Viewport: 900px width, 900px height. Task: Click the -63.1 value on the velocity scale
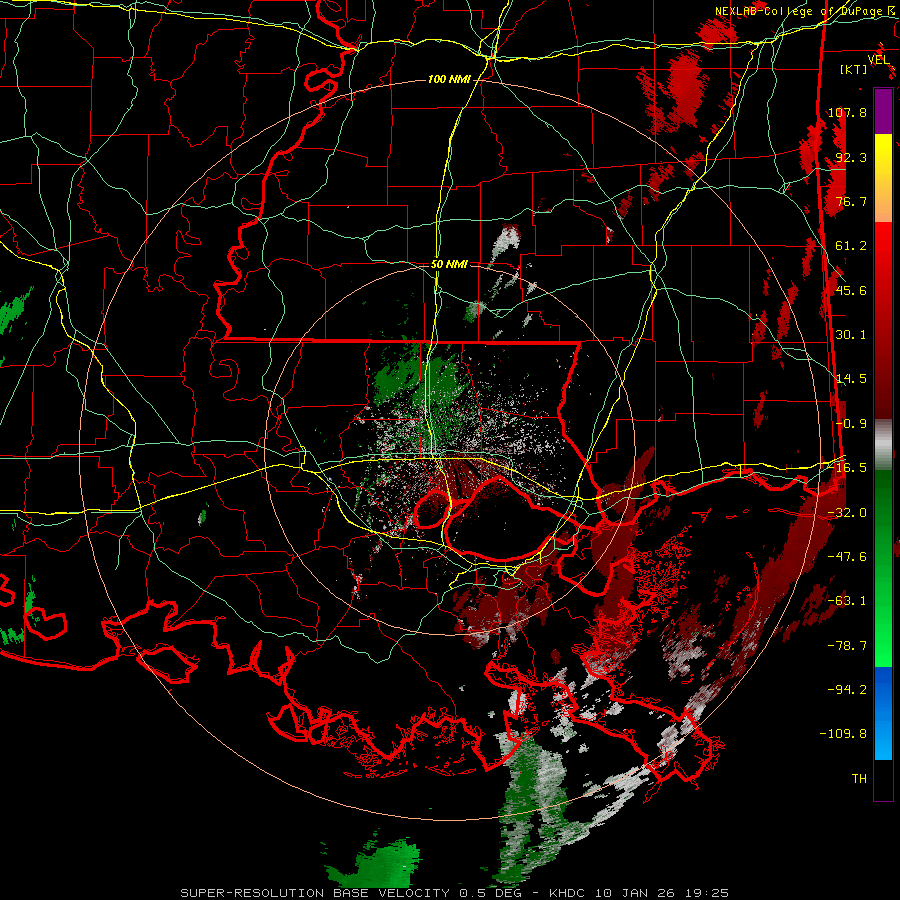coord(847,601)
